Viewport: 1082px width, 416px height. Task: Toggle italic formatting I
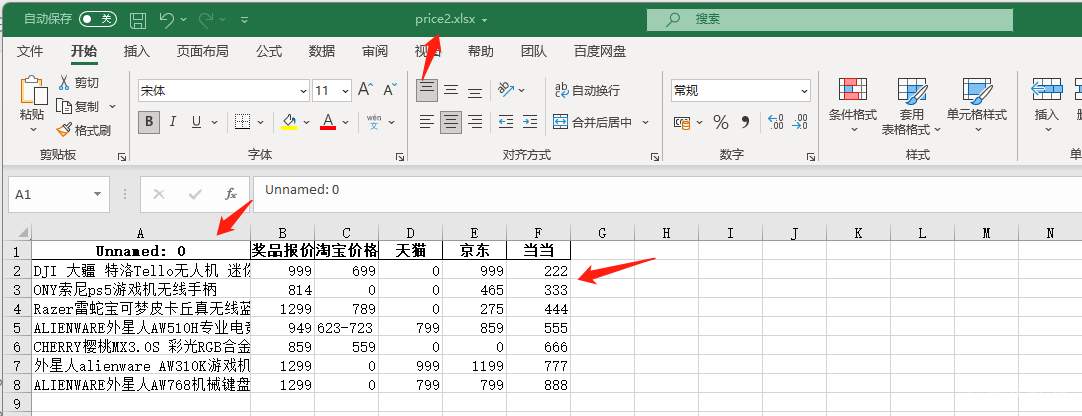(173, 122)
